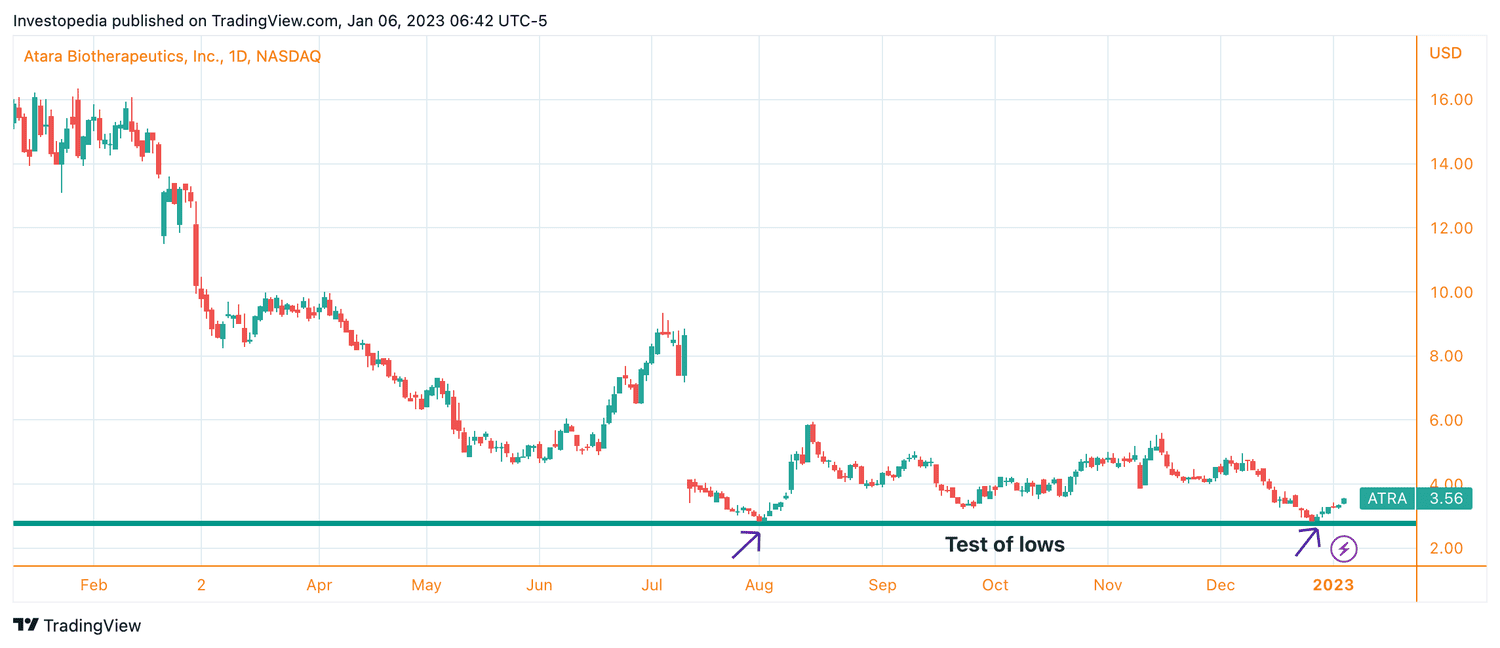Click the Atara Biotherapeutics chart title
Image resolution: width=1500 pixels, height=648 pixels.
tap(172, 57)
